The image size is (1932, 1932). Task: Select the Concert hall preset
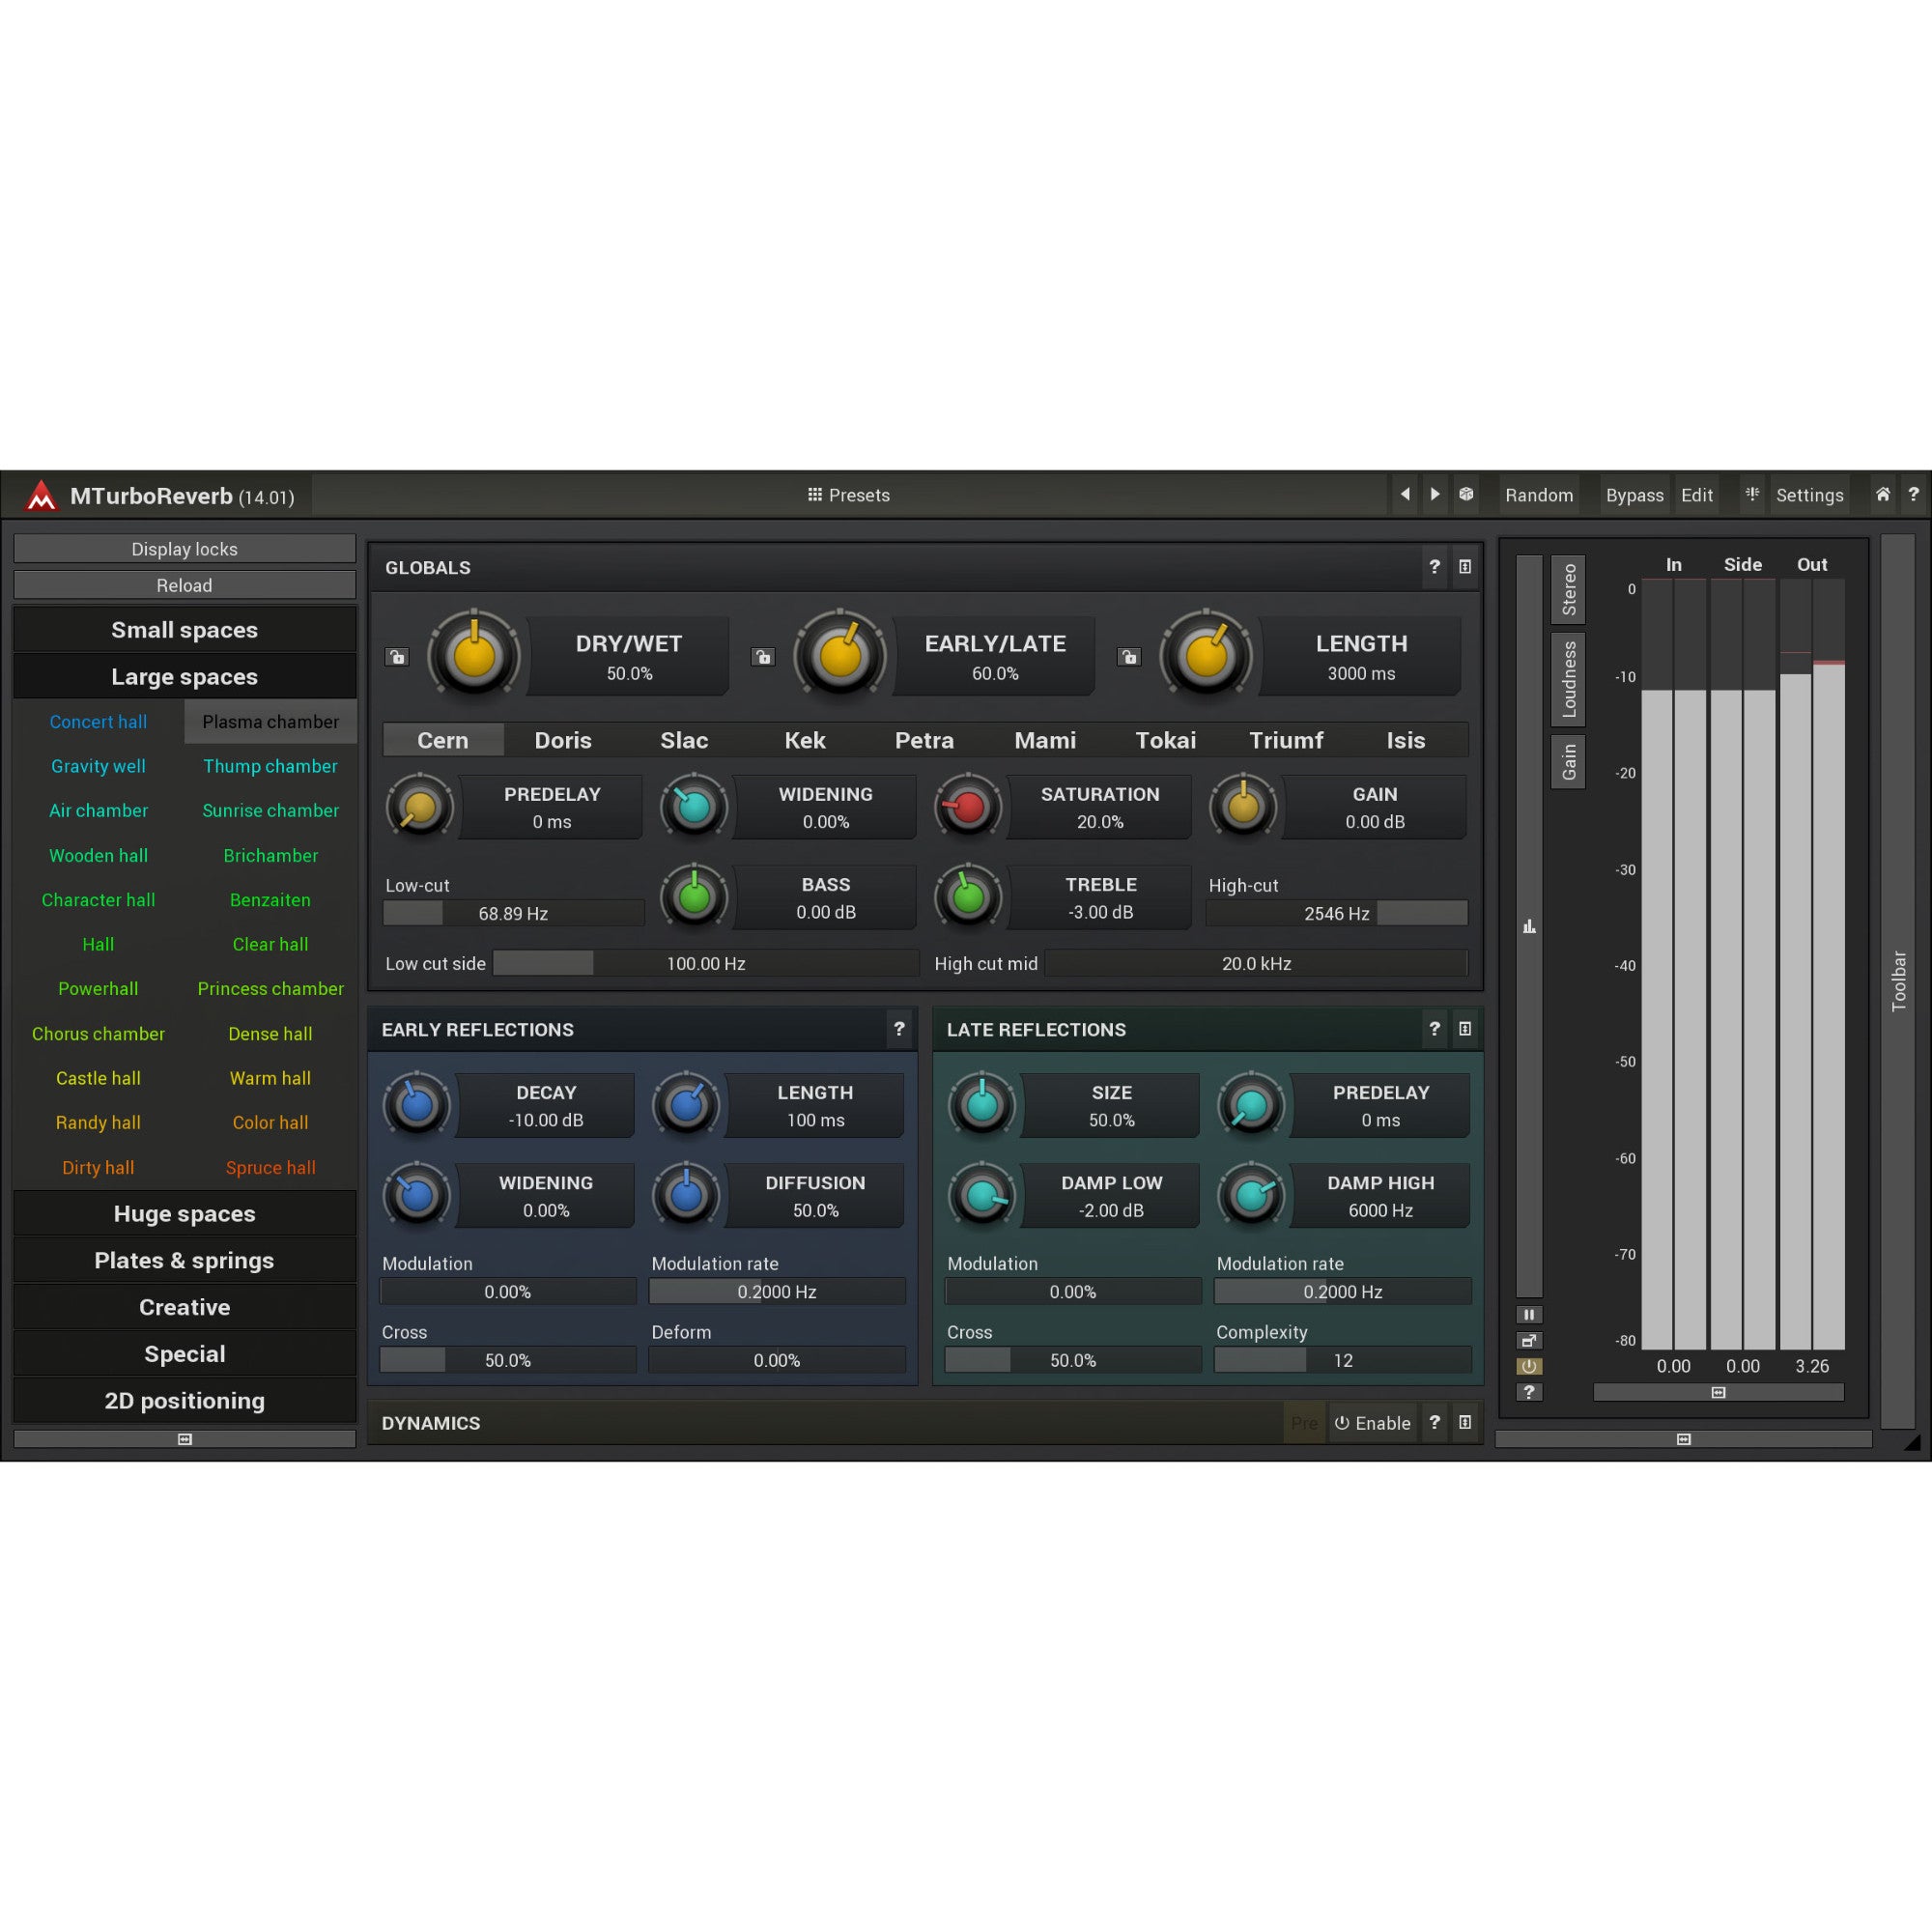coord(98,722)
